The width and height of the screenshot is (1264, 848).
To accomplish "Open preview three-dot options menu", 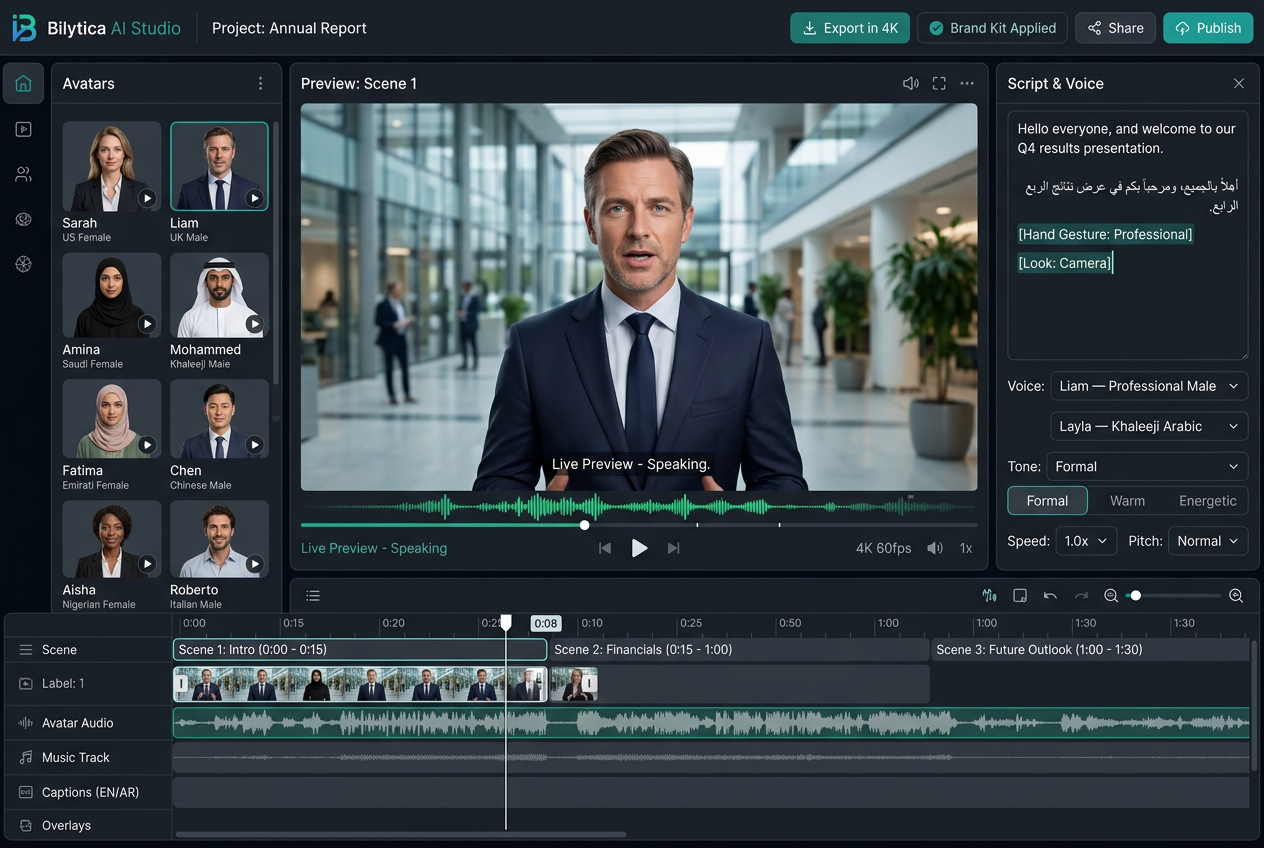I will coord(967,84).
